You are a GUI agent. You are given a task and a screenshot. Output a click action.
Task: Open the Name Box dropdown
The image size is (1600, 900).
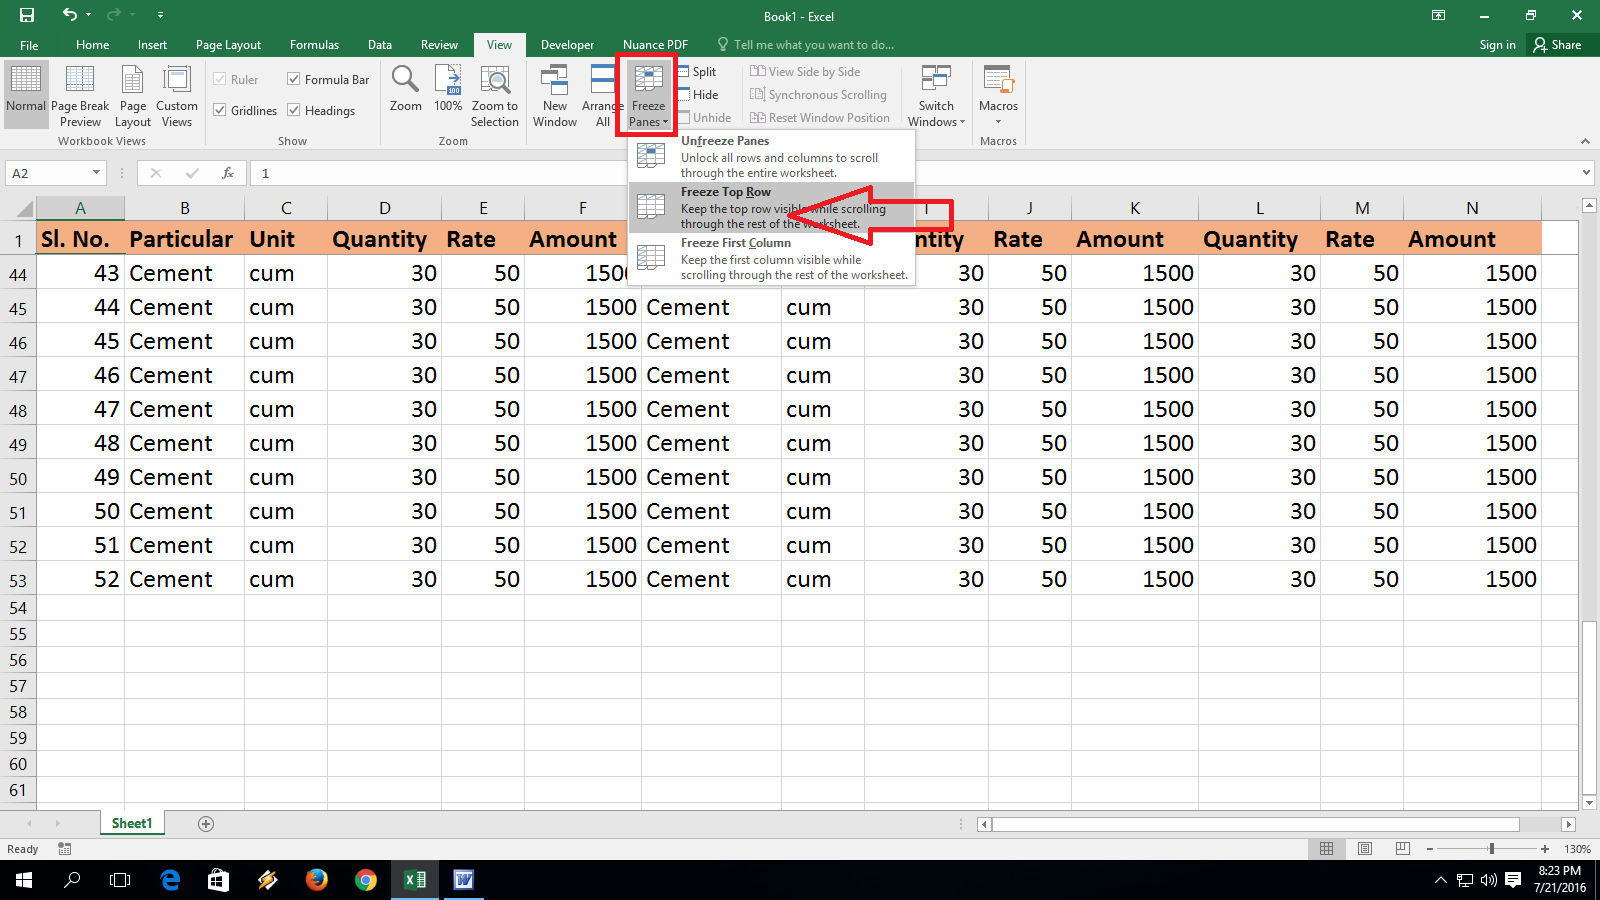[97, 172]
